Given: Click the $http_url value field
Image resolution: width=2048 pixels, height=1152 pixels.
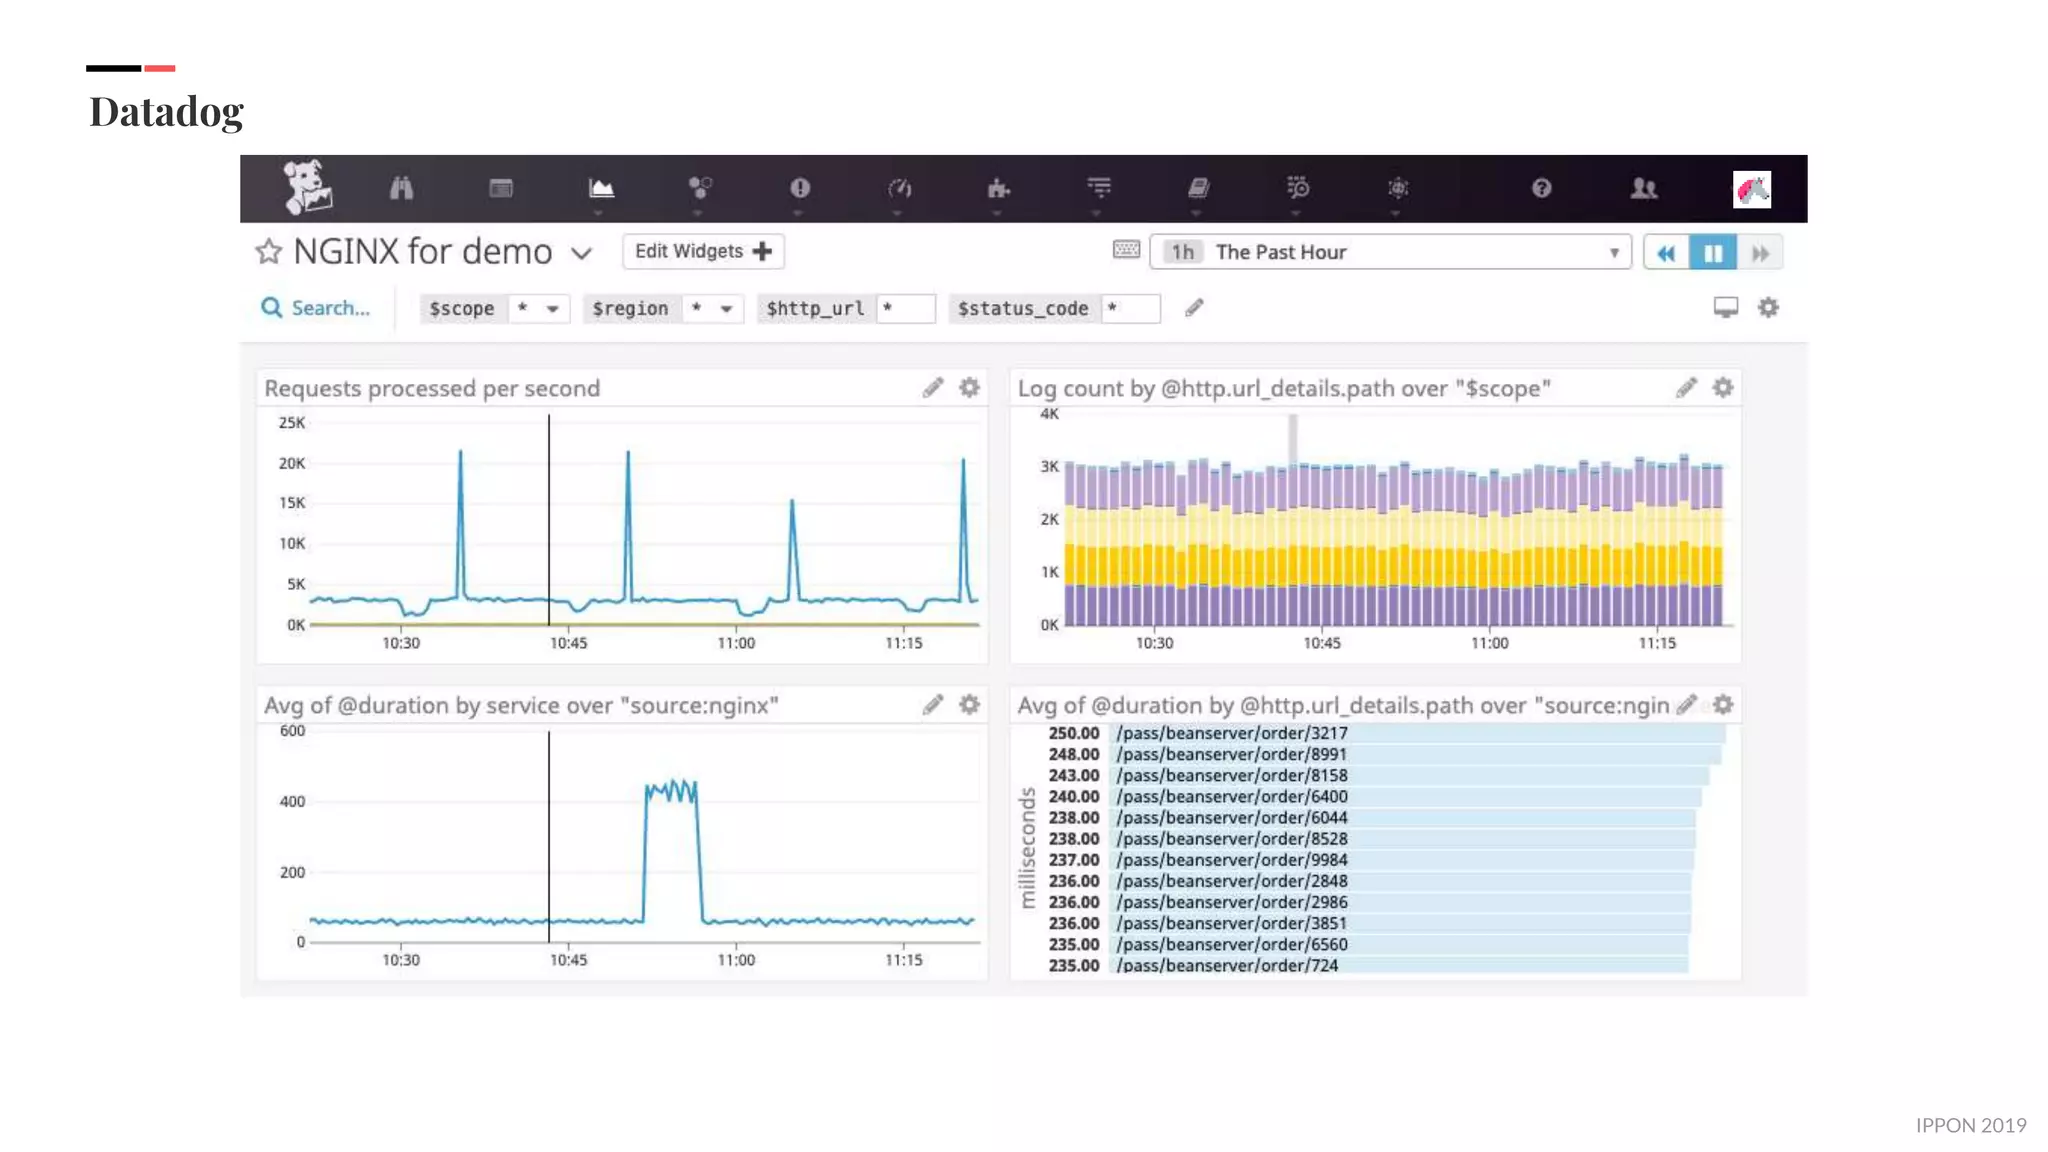Looking at the screenshot, I should (905, 308).
